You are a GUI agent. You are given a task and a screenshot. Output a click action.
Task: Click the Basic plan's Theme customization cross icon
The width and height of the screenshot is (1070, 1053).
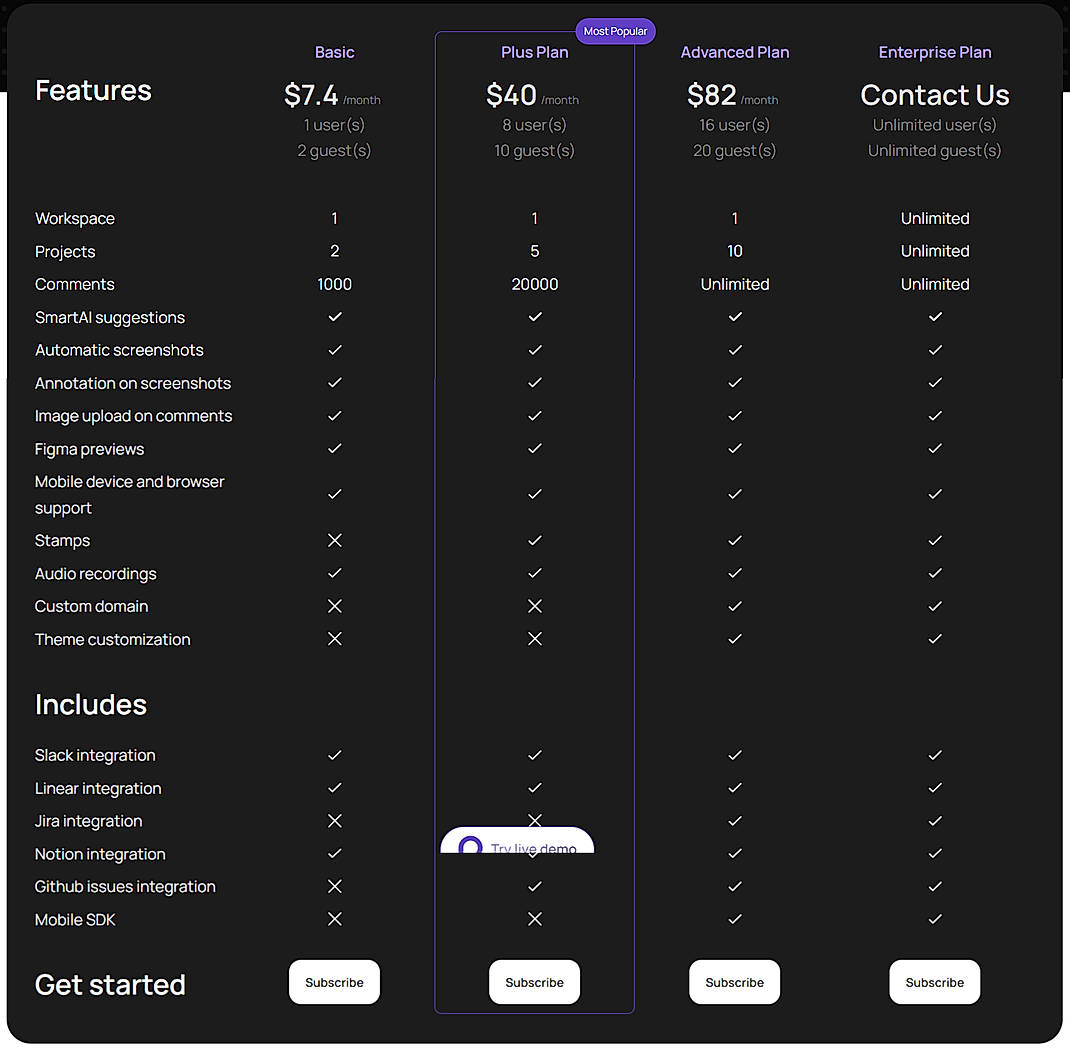coord(334,639)
